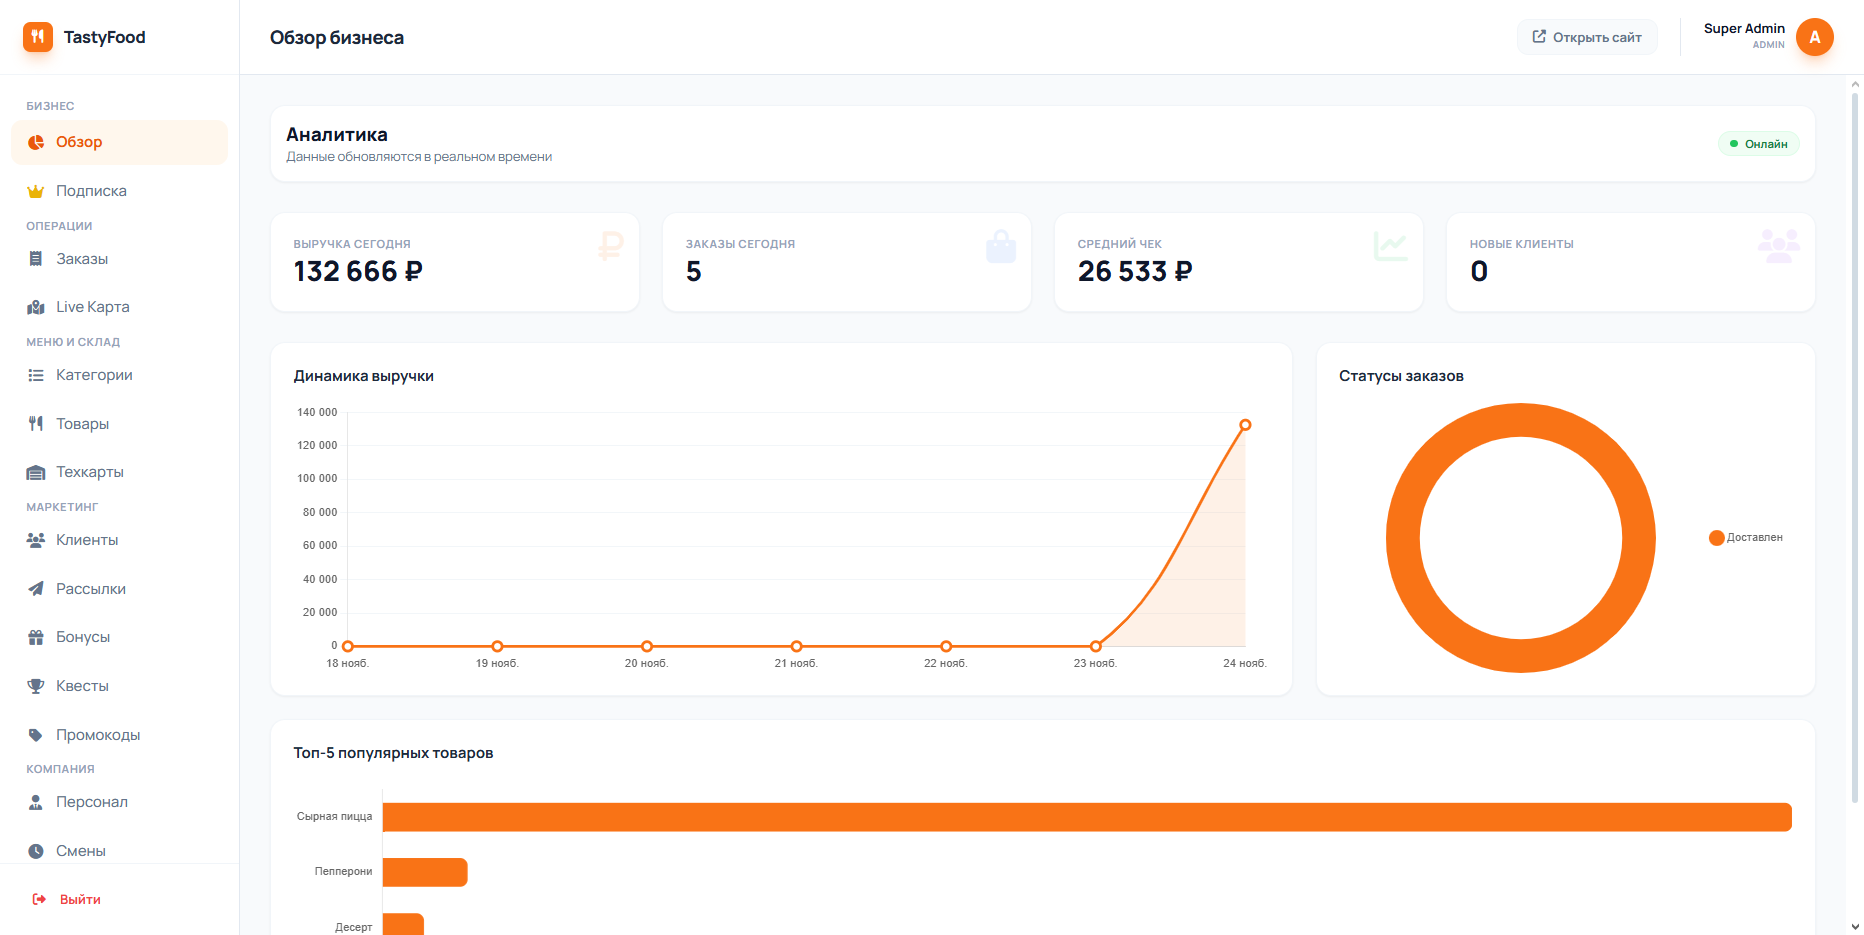
Task: Click the clock icon next to Смены
Action: click(x=36, y=851)
